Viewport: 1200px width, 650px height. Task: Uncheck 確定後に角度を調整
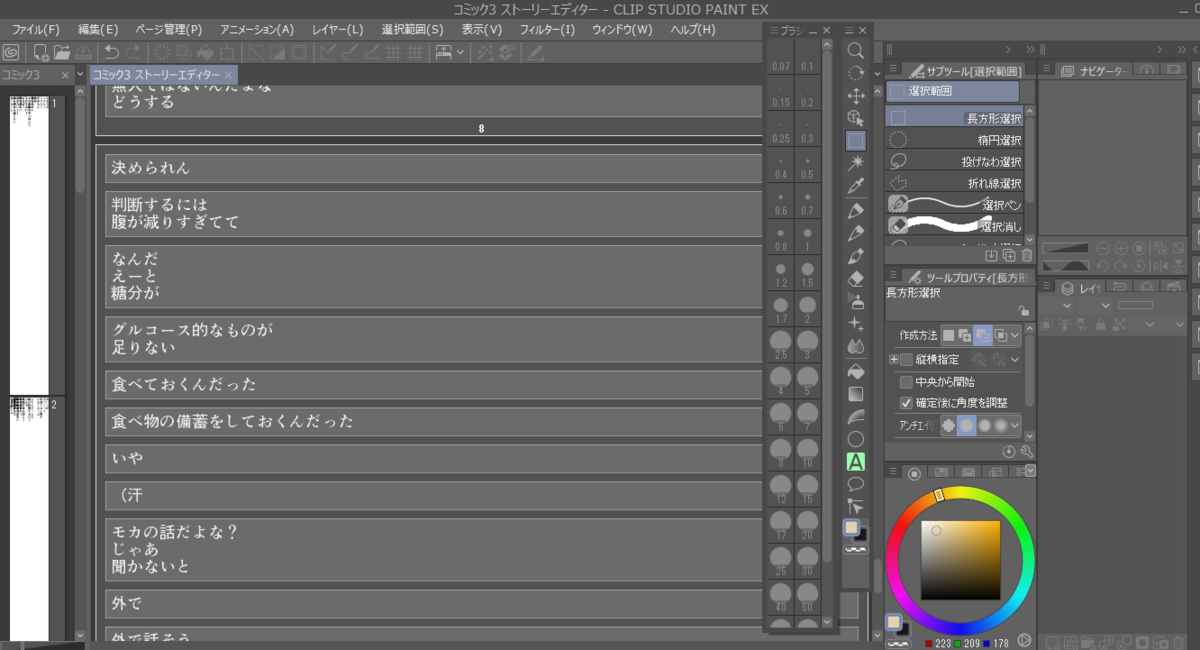tap(906, 403)
